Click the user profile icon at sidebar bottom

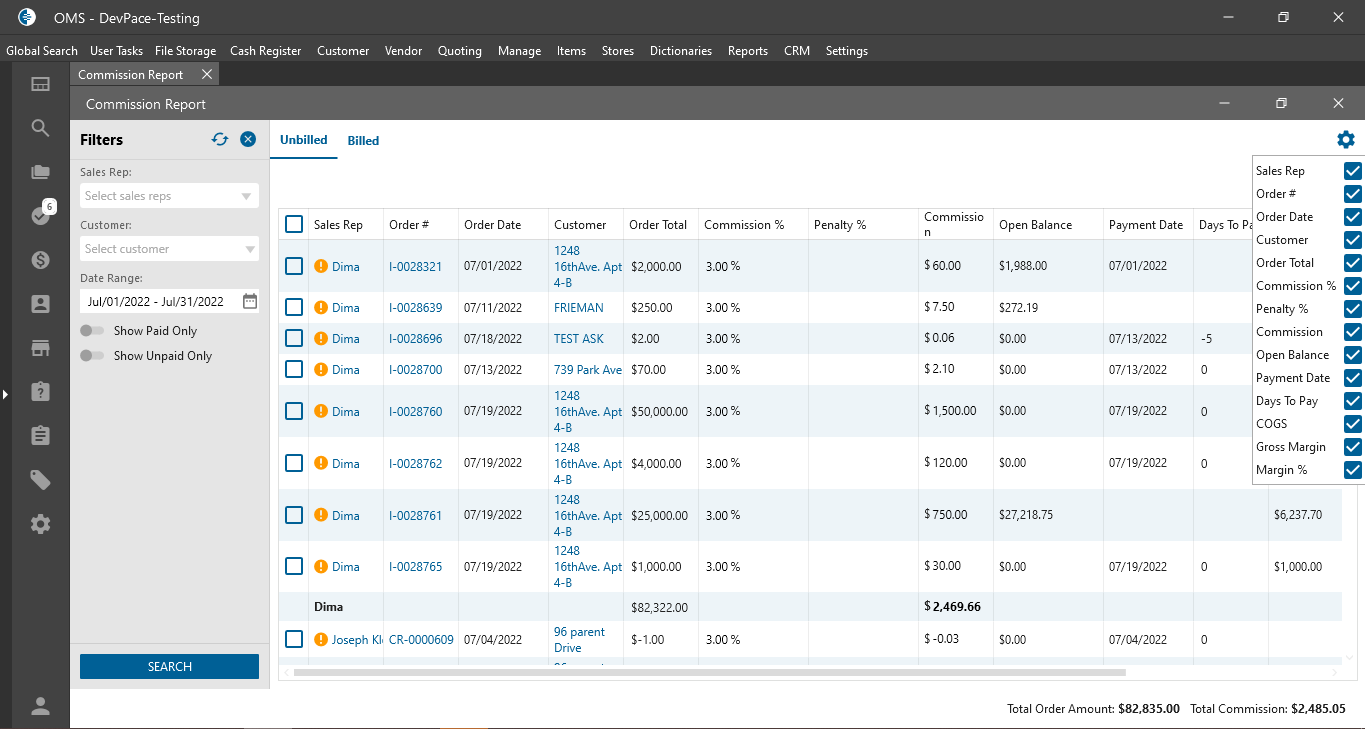(x=40, y=706)
